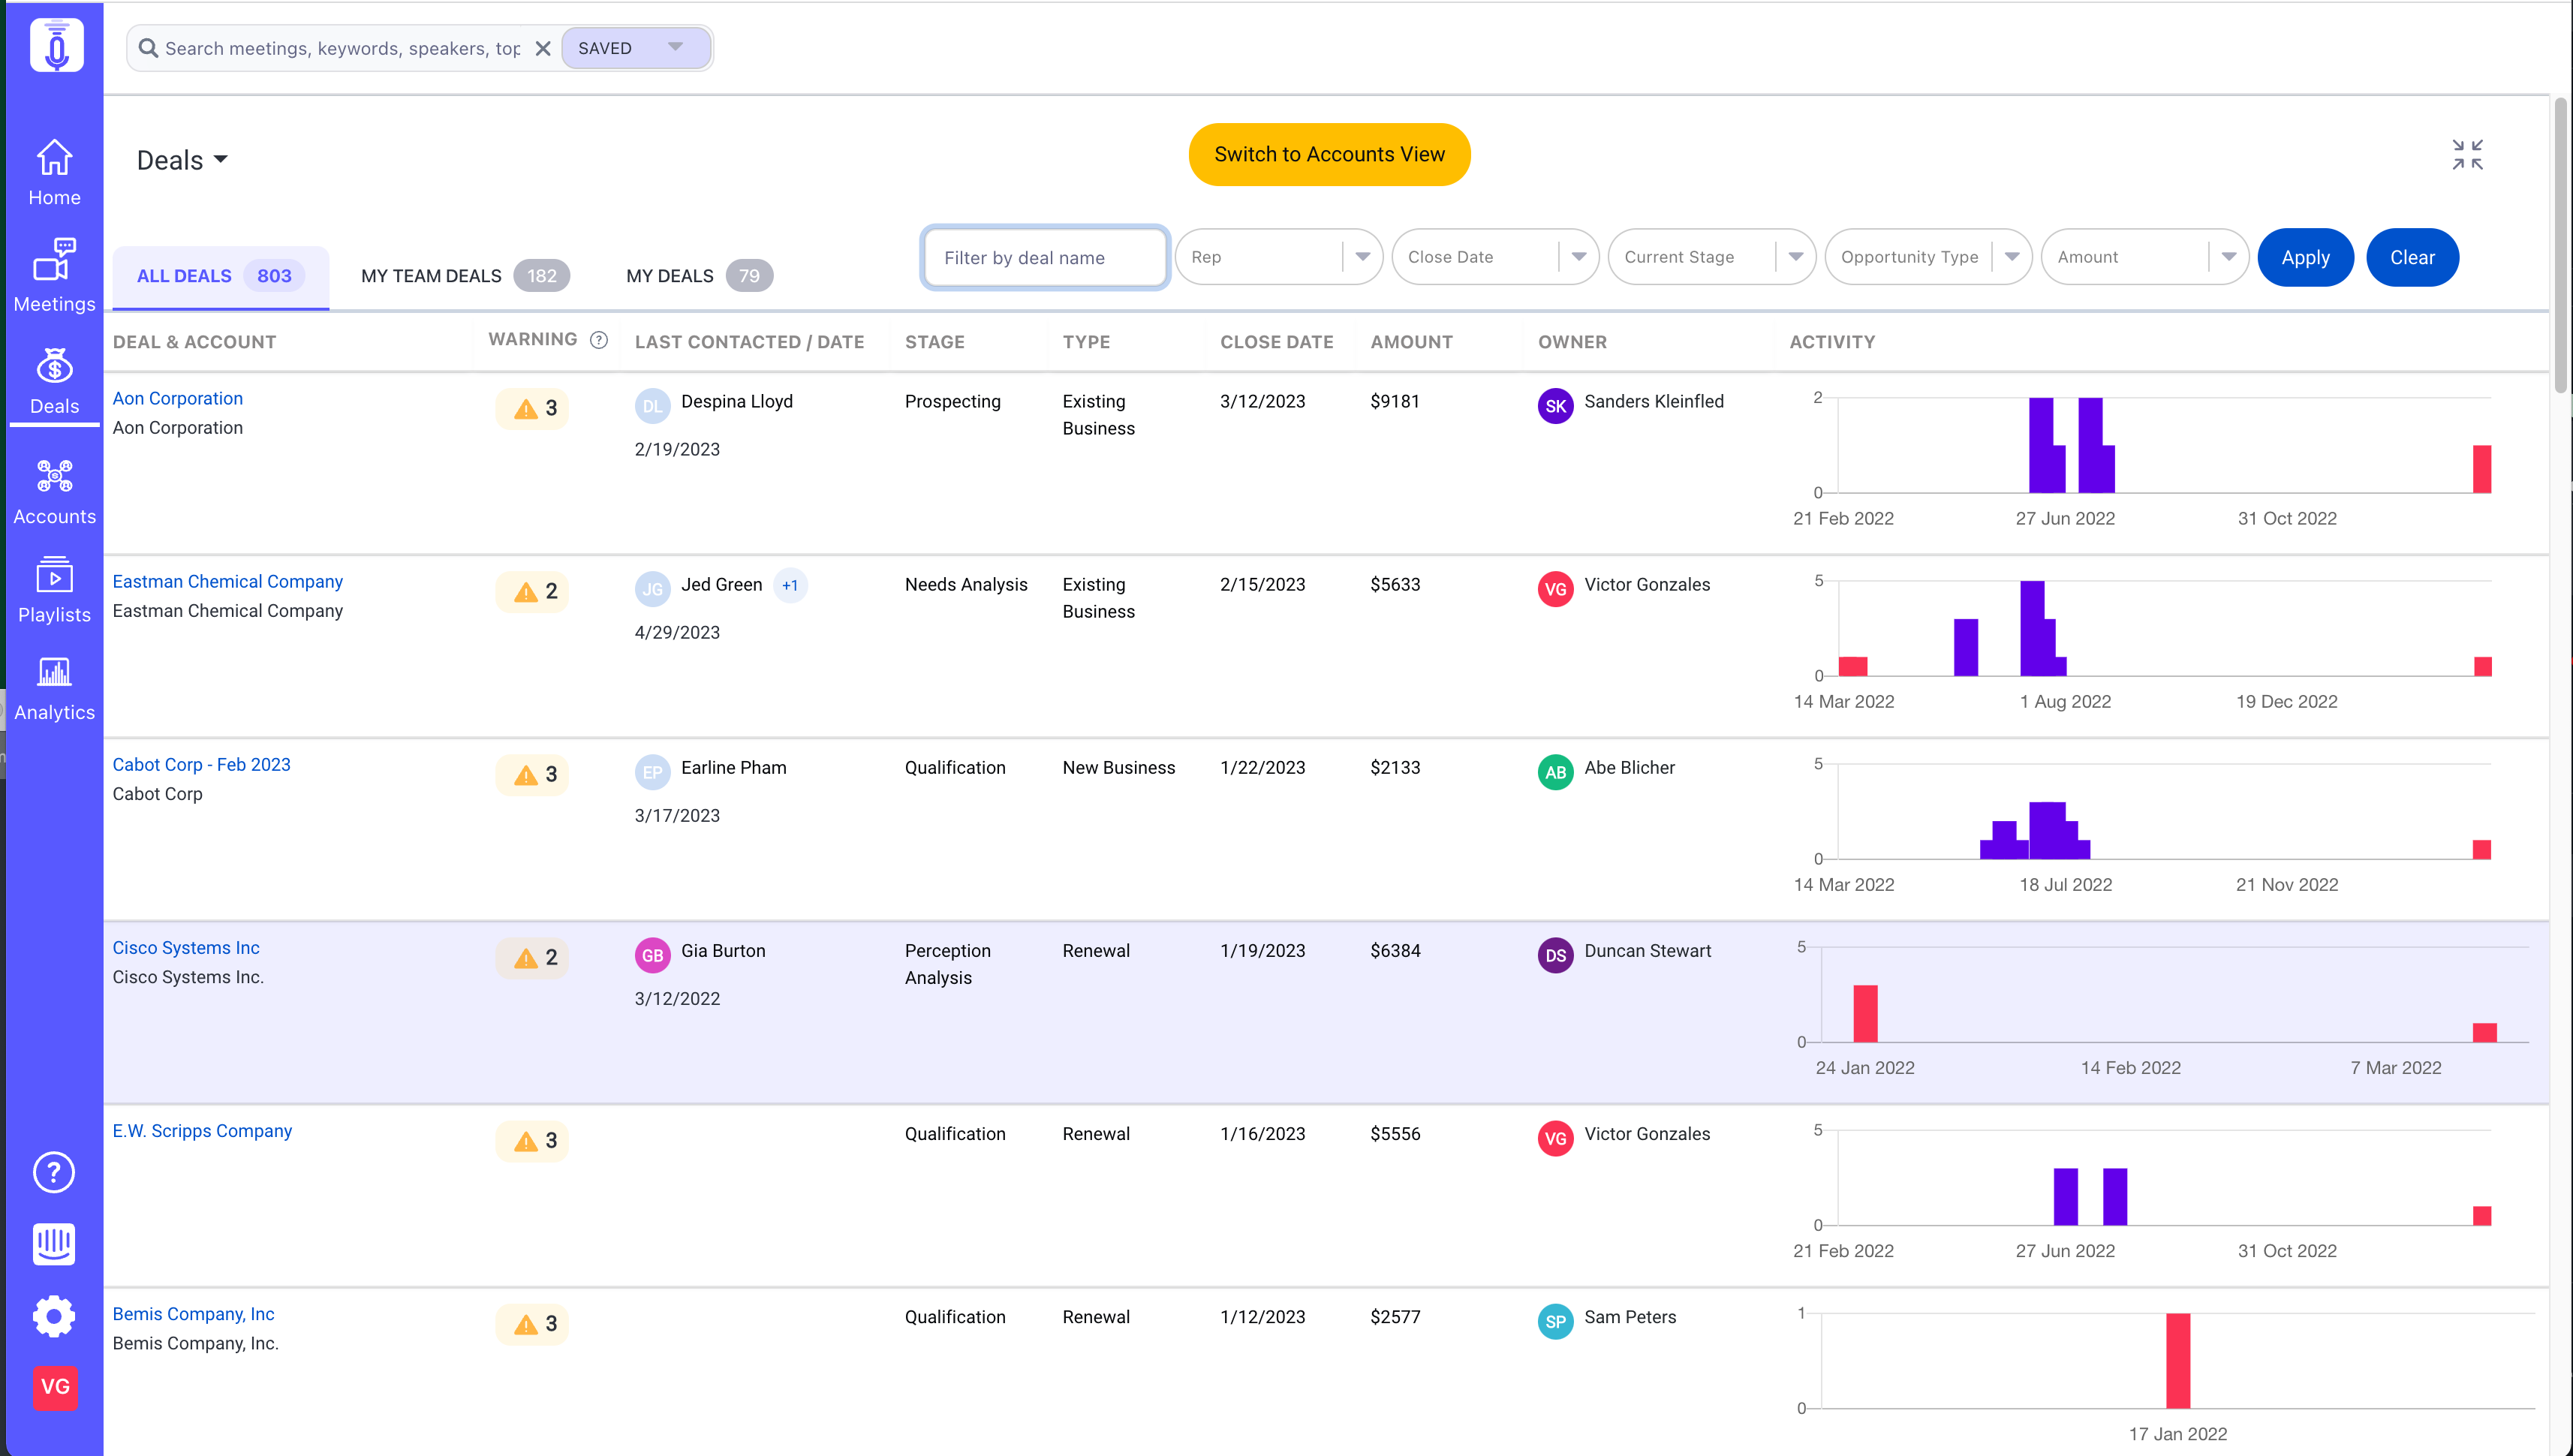The height and width of the screenshot is (1456, 2573).
Task: Clear the search box with X
Action: pos(543,48)
